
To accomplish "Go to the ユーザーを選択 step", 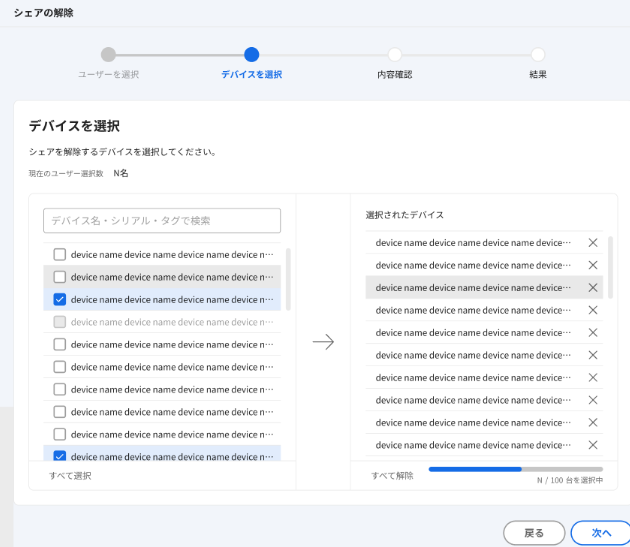I will tap(109, 55).
